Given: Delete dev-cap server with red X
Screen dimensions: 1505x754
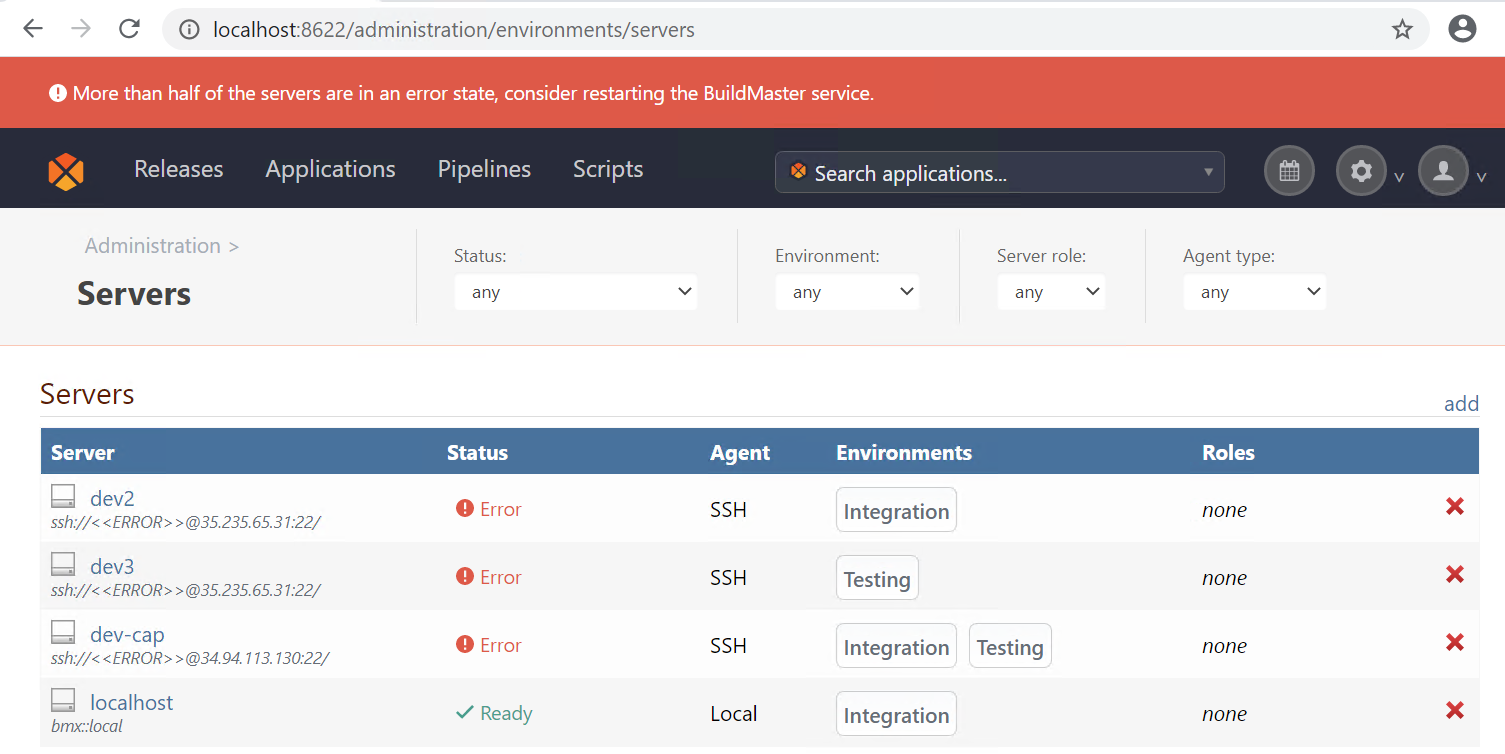Looking at the screenshot, I should (1455, 643).
